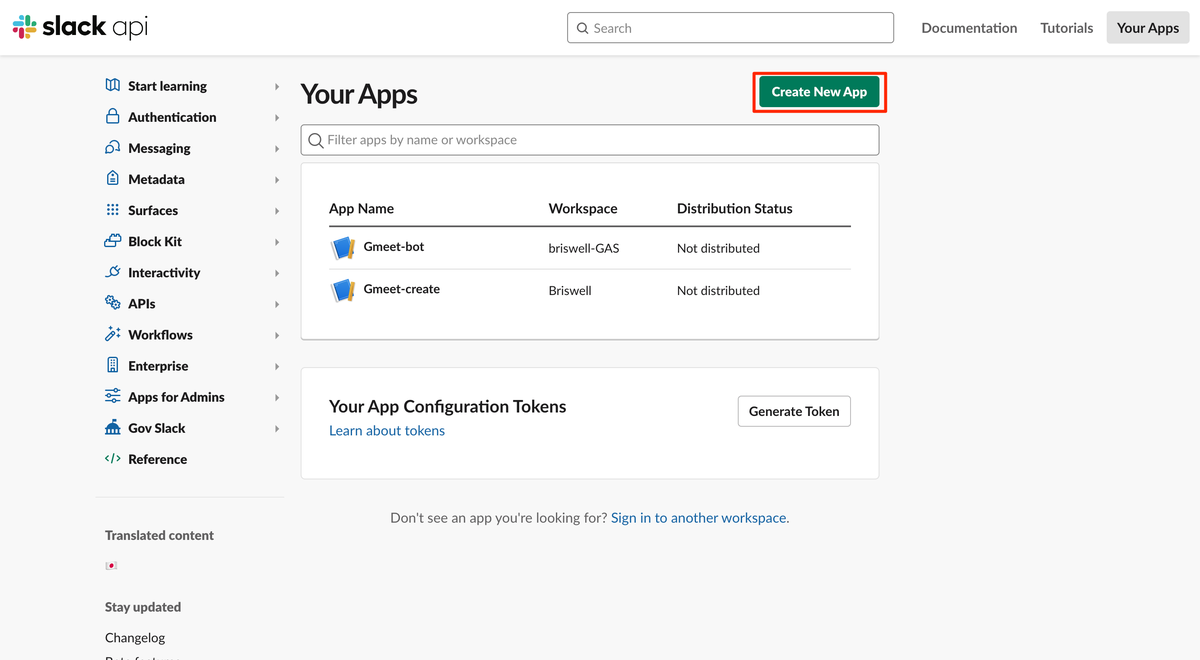Select the Your Apps tab in header

coord(1148,28)
